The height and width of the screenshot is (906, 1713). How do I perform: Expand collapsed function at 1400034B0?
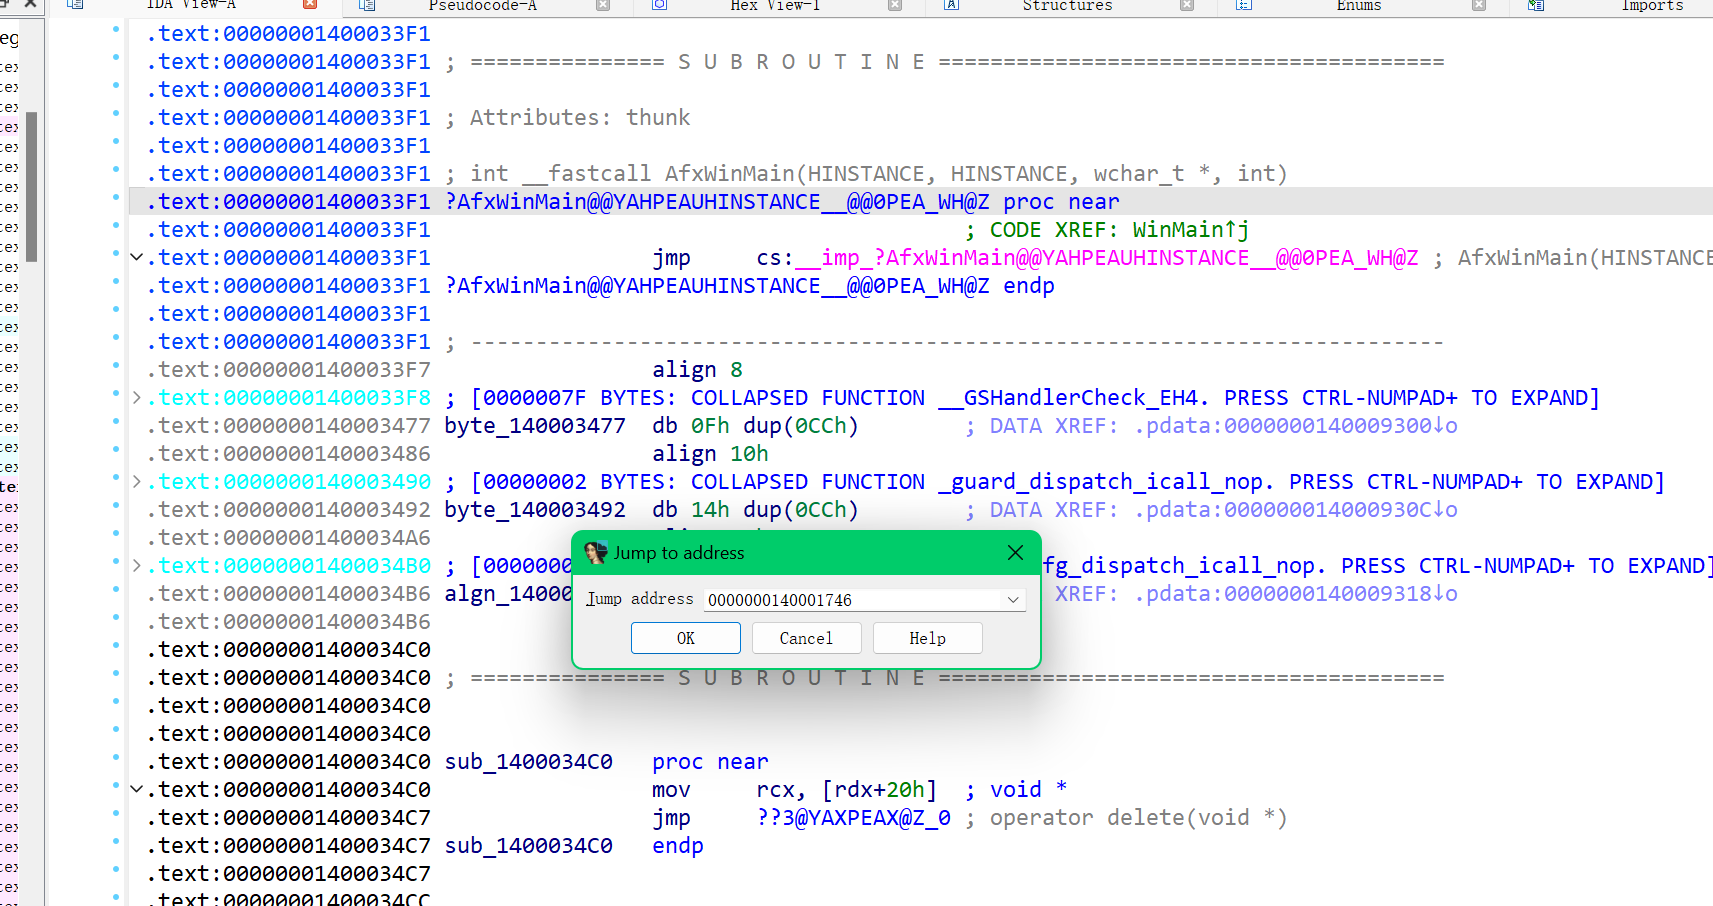[x=137, y=566]
